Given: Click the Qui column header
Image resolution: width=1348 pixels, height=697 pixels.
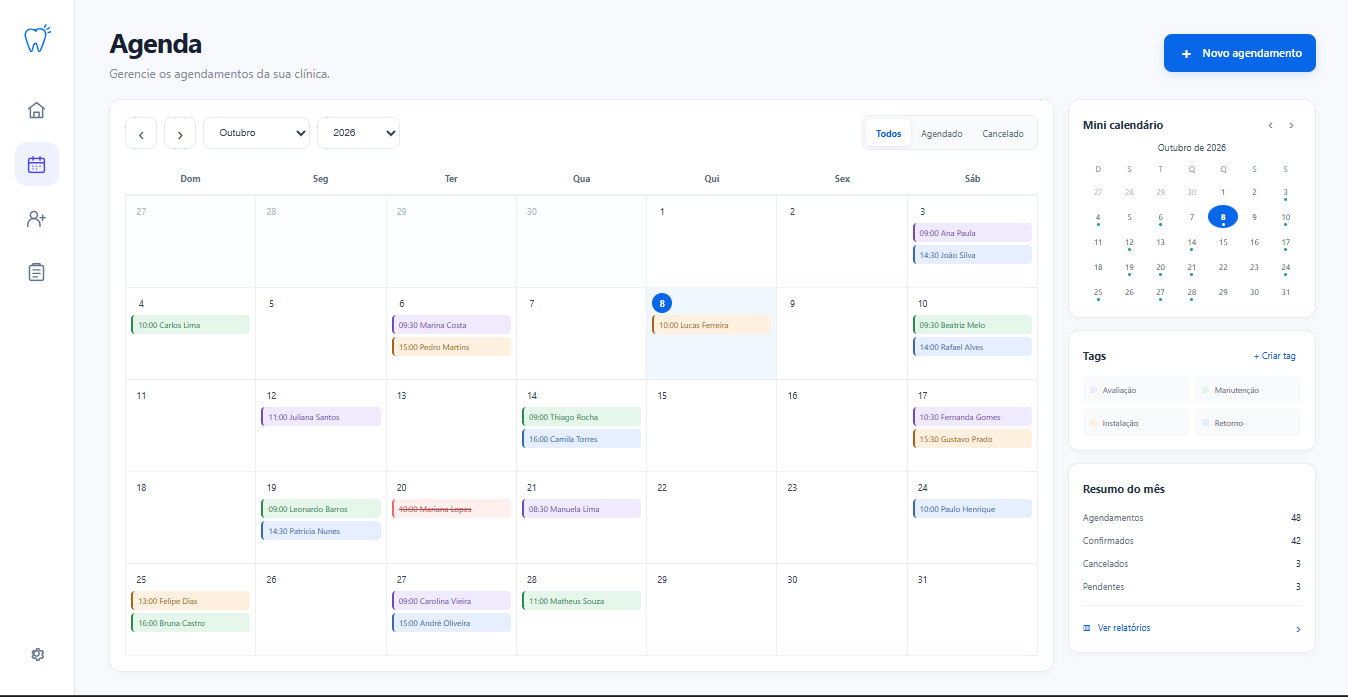Looking at the screenshot, I should (x=711, y=179).
